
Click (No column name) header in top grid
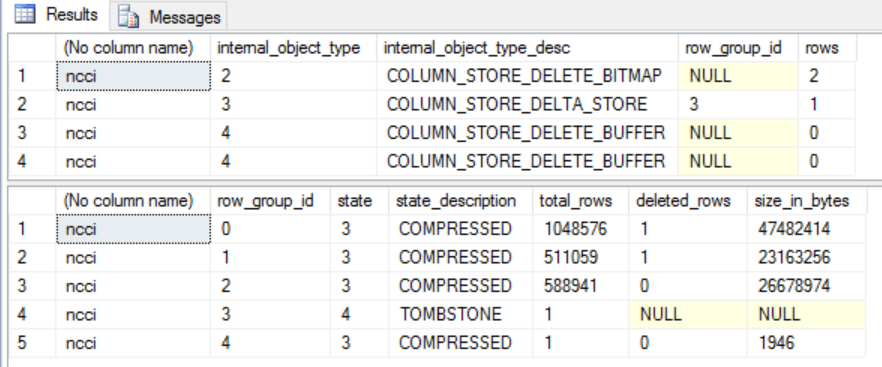pos(133,48)
